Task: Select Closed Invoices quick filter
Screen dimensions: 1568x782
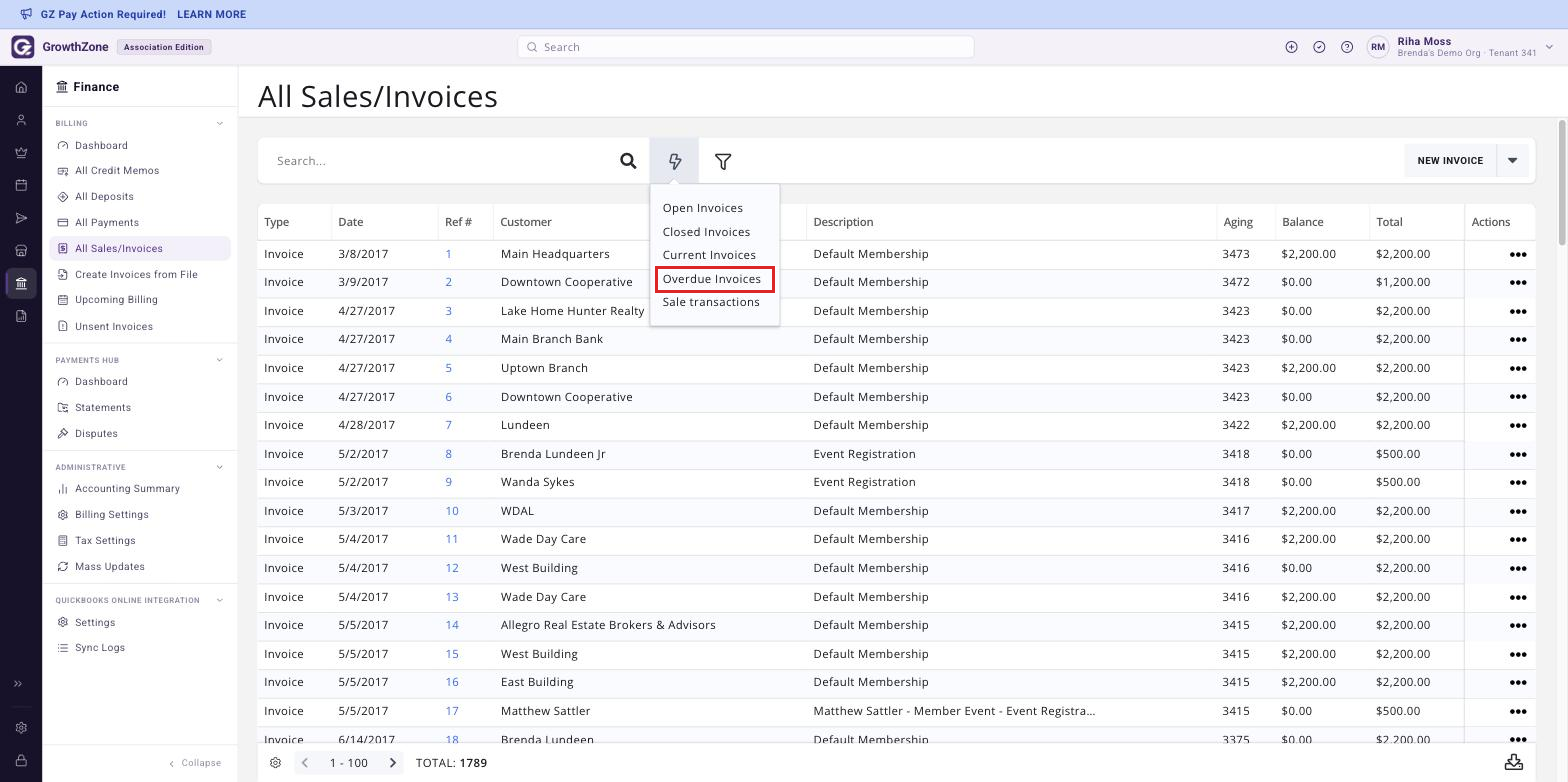Action: [706, 232]
